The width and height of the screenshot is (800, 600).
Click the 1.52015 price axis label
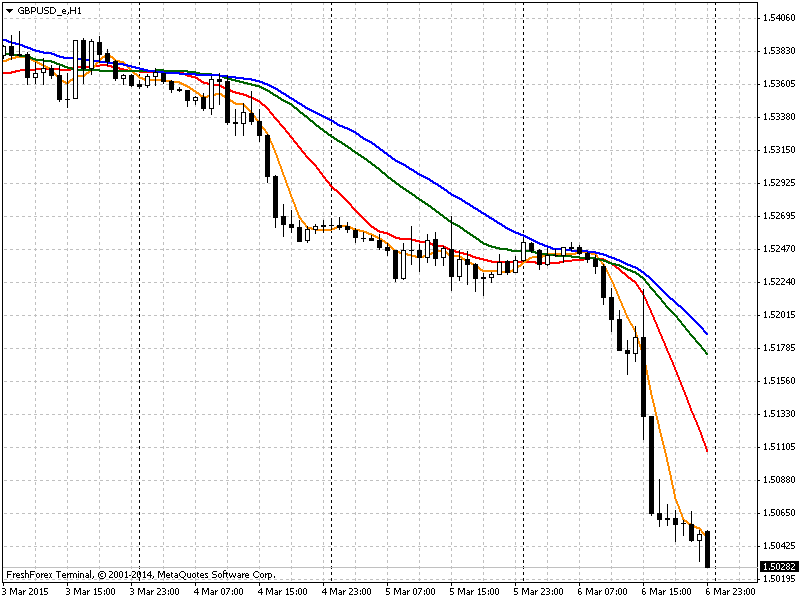click(x=779, y=315)
